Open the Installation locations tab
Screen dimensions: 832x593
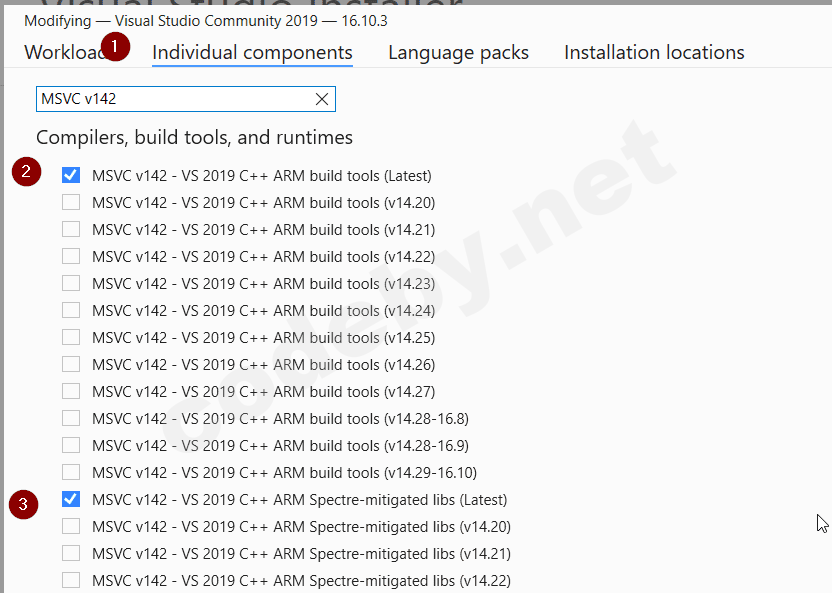point(654,53)
